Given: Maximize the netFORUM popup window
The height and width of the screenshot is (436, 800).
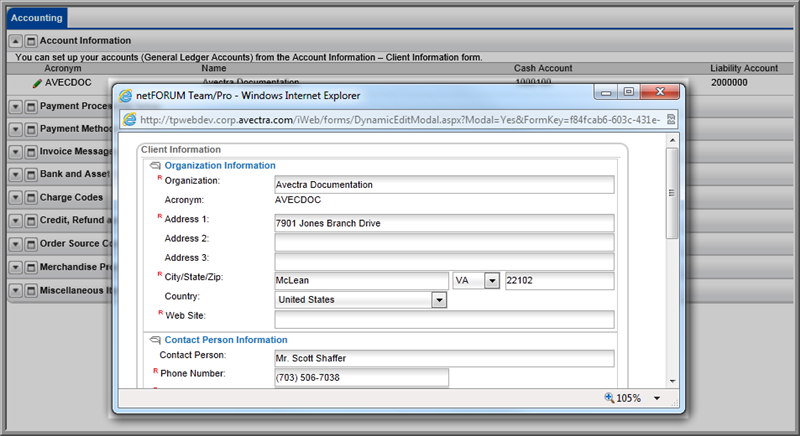Looking at the screenshot, I should click(x=629, y=92).
